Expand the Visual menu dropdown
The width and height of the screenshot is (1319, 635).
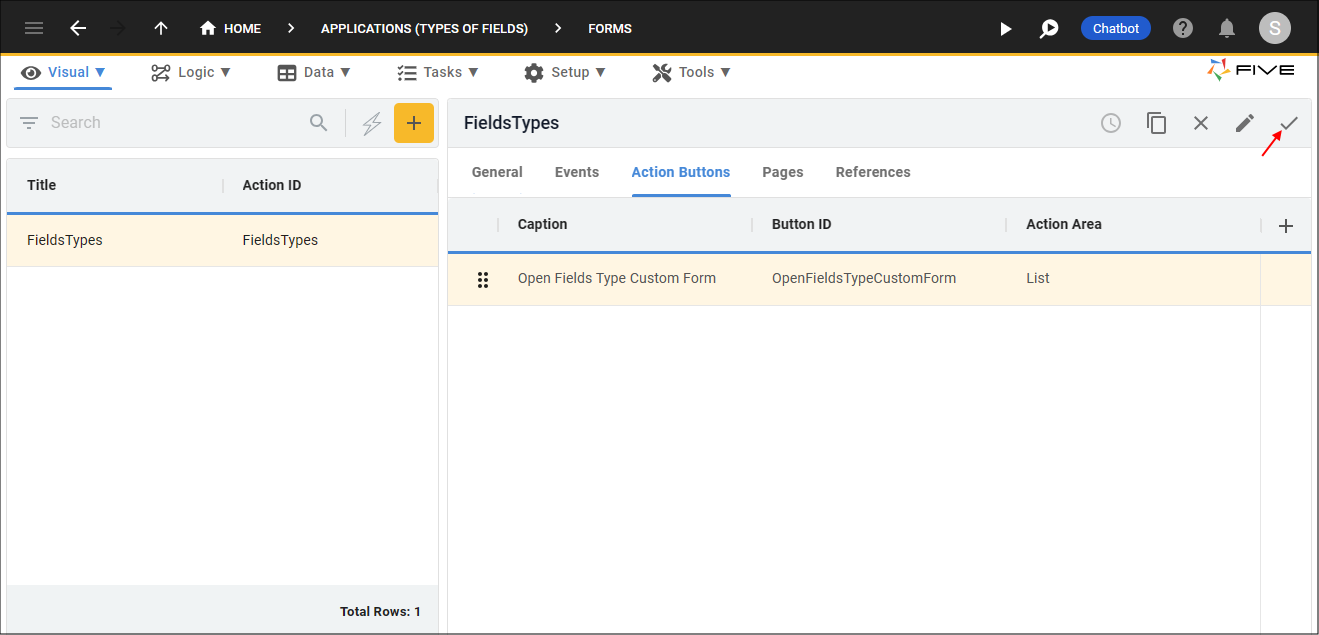tap(65, 72)
